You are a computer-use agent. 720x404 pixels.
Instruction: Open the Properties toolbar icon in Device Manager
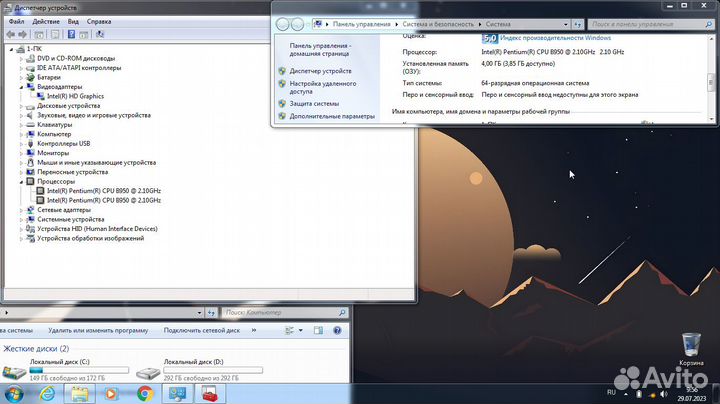coord(55,34)
